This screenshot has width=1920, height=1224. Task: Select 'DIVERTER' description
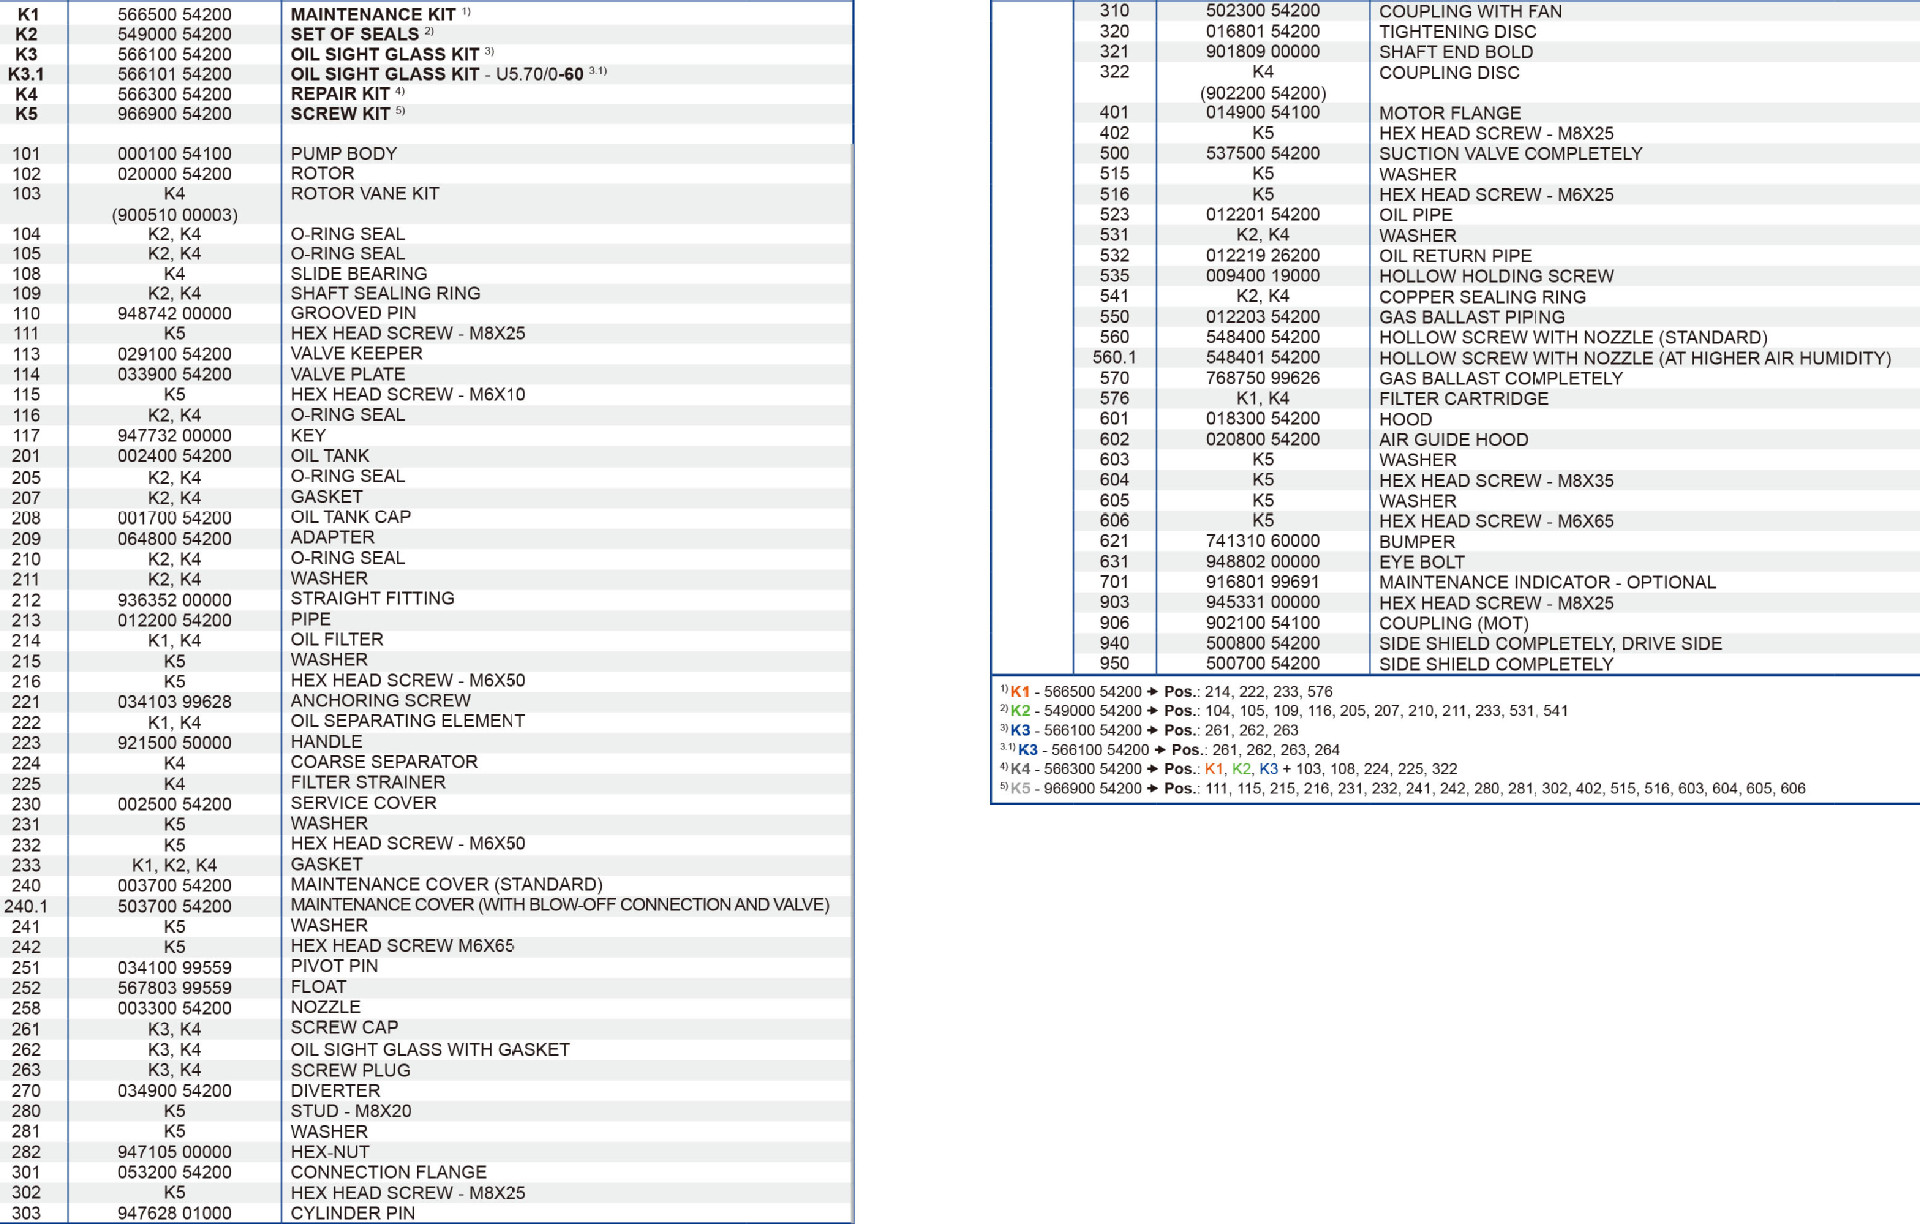click(x=335, y=1091)
